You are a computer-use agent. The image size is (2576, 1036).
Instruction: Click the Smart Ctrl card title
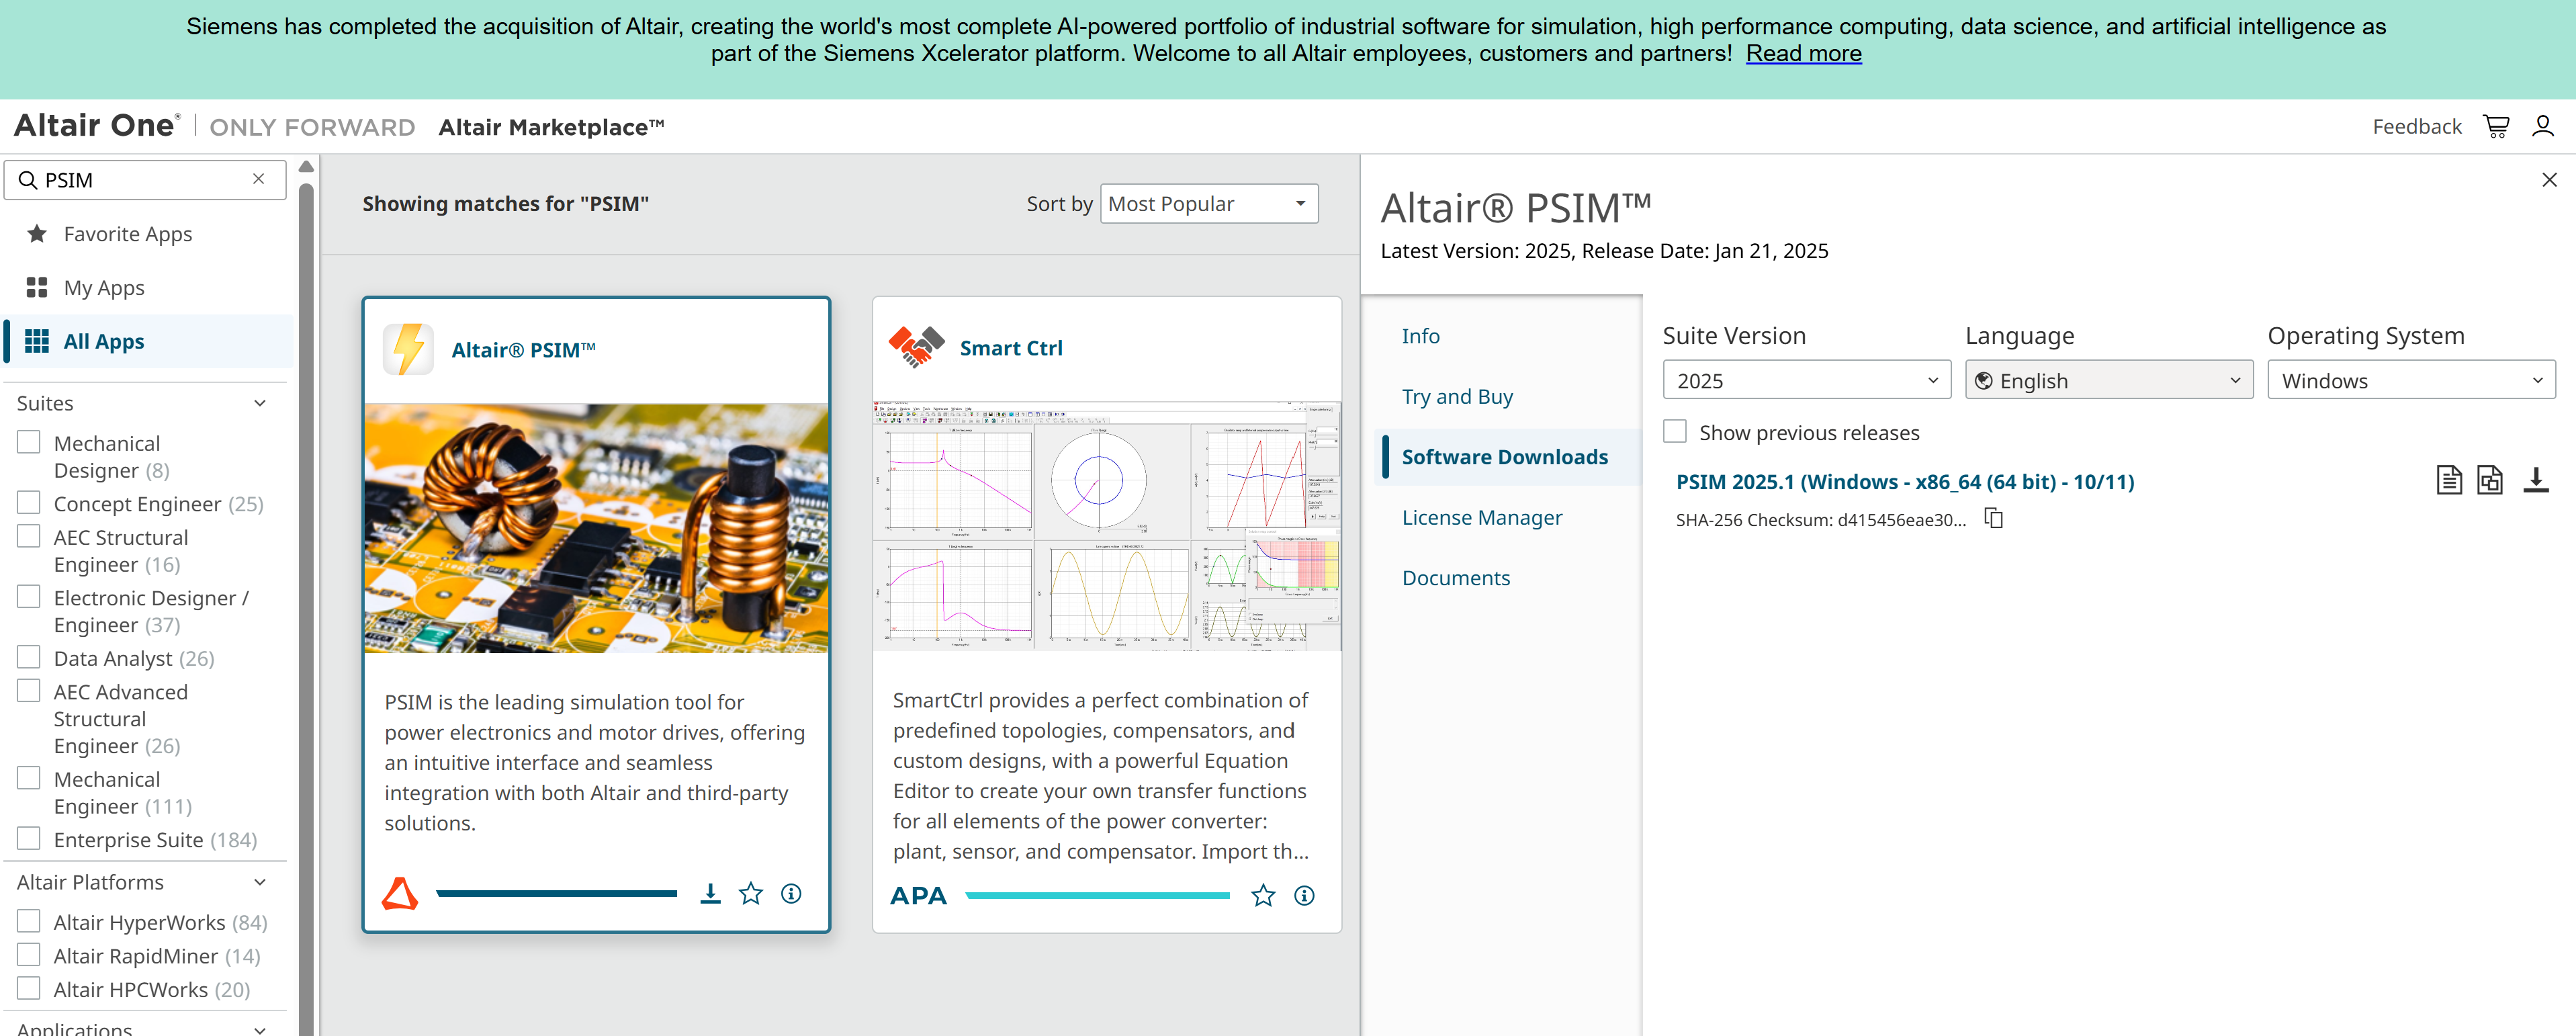(1010, 348)
